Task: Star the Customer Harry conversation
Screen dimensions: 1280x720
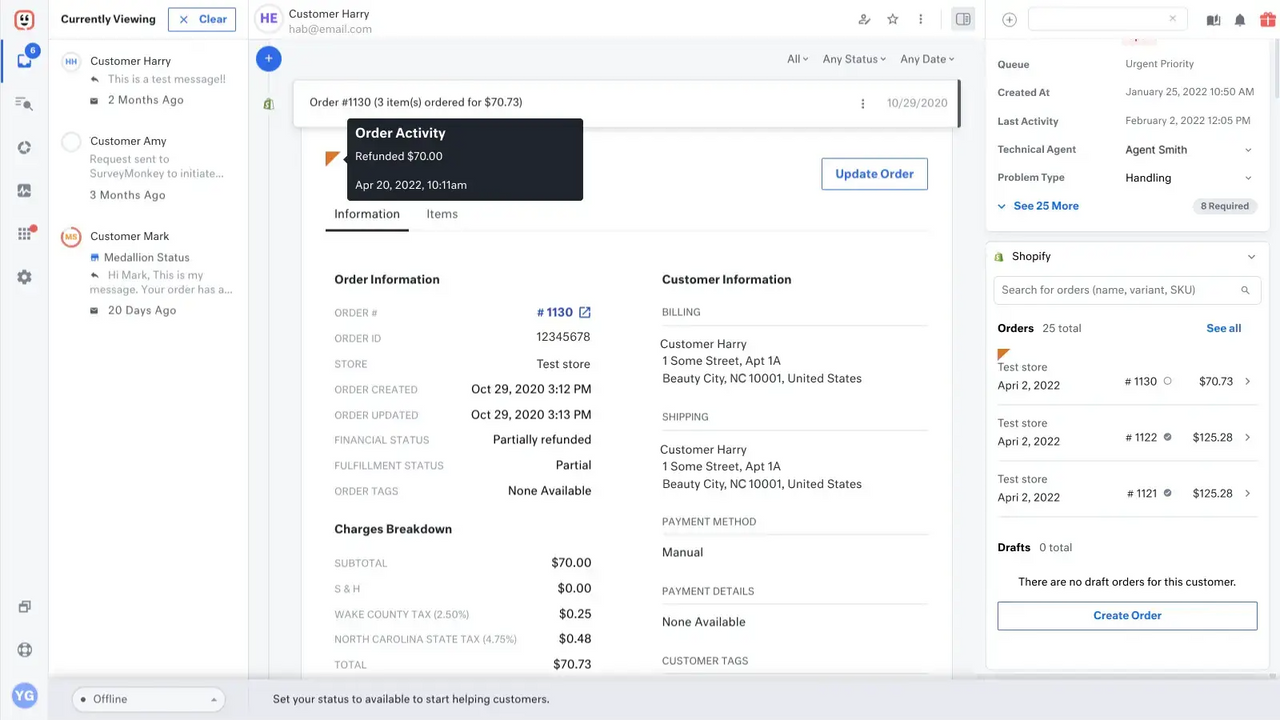Action: 892,19
